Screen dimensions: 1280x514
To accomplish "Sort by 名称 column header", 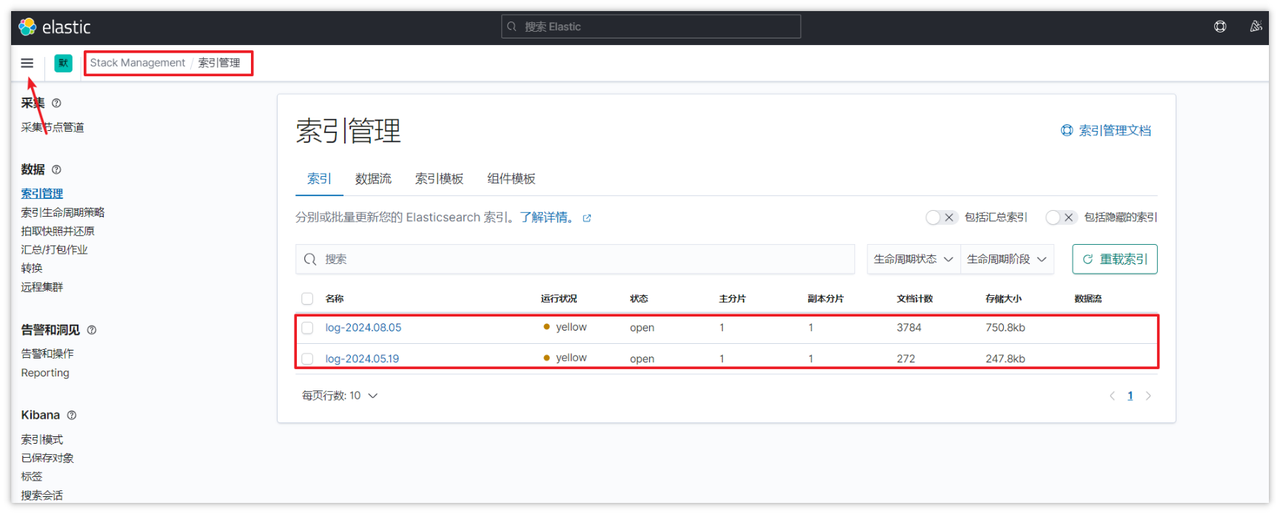I will coord(334,299).
